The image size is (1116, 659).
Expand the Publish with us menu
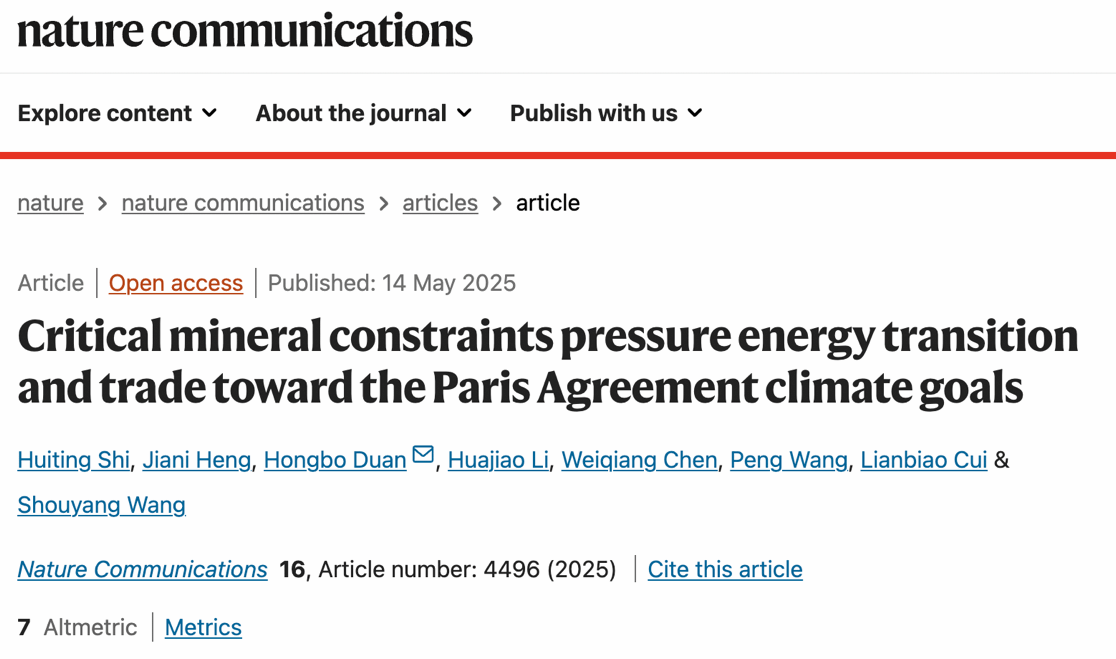(x=606, y=113)
